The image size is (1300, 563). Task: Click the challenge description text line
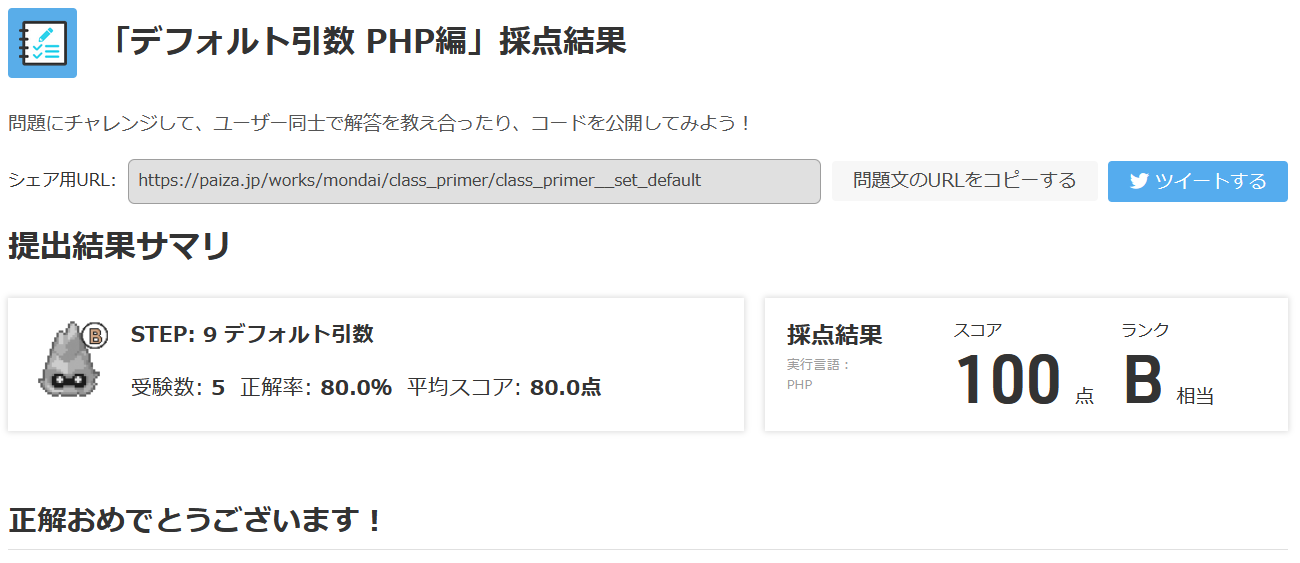click(x=380, y=124)
